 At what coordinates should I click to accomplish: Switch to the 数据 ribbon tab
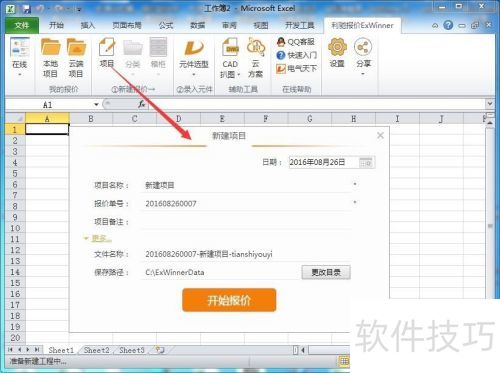[197, 25]
